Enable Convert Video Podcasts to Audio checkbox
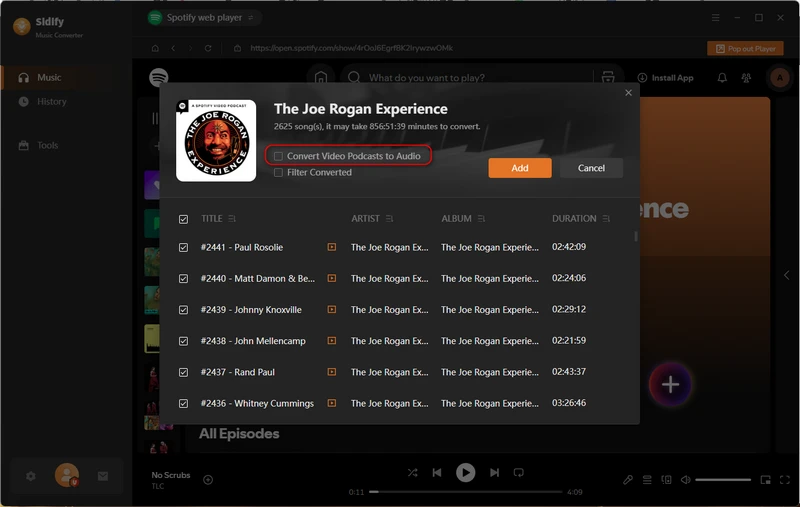The height and width of the screenshot is (507, 800). pos(278,156)
